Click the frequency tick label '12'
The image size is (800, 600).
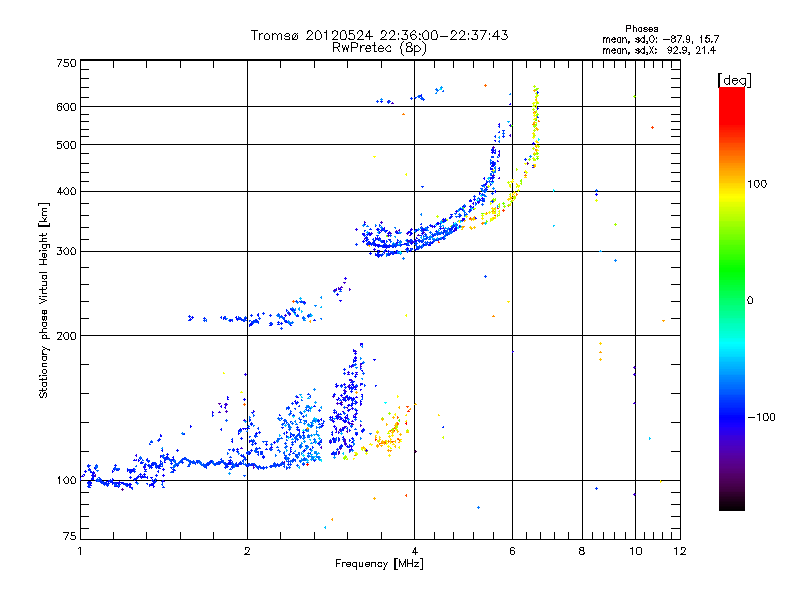click(x=680, y=551)
